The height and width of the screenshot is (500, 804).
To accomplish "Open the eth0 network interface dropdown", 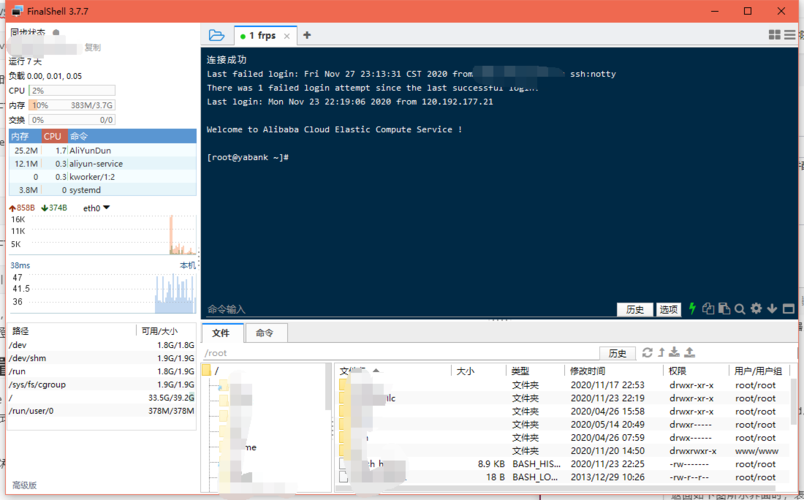I will pyautogui.click(x=96, y=208).
